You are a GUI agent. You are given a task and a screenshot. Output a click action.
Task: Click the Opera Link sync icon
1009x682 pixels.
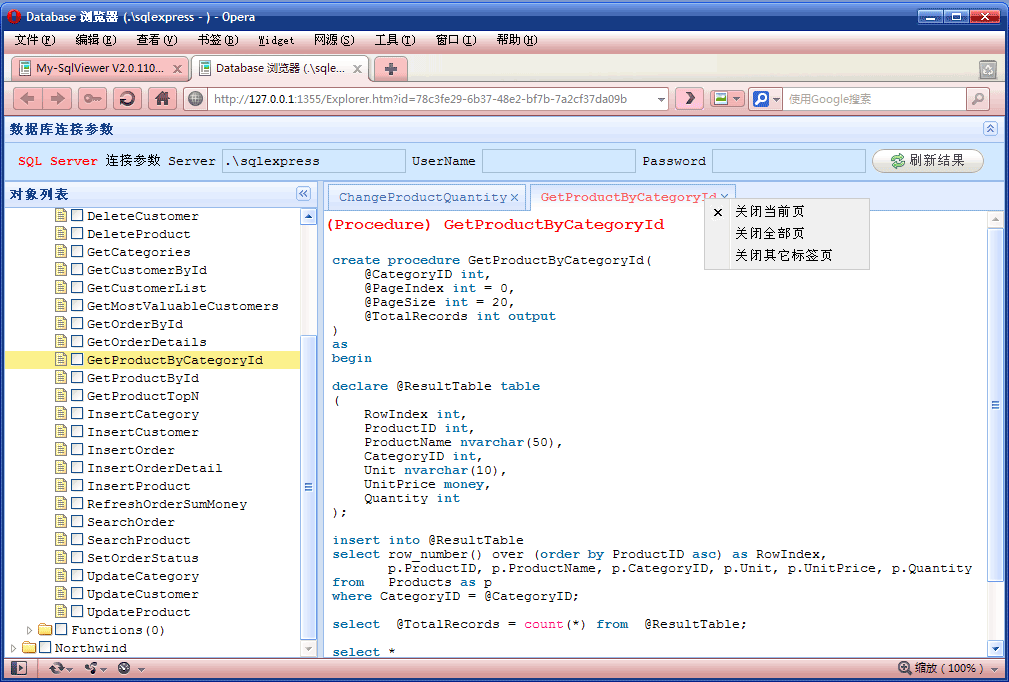click(x=57, y=668)
